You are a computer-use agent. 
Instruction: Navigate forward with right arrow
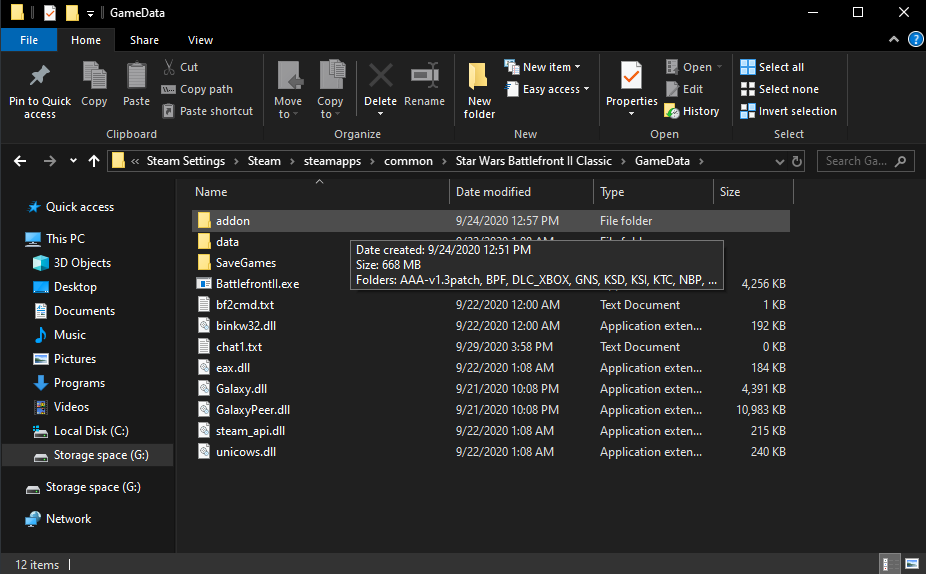coord(50,161)
